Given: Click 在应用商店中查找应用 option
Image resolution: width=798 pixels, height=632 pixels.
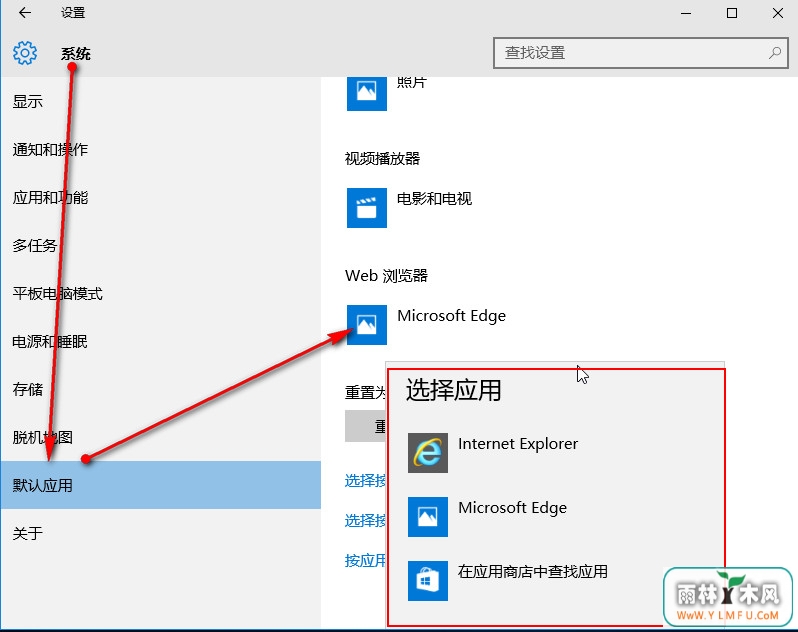Looking at the screenshot, I should point(532,571).
